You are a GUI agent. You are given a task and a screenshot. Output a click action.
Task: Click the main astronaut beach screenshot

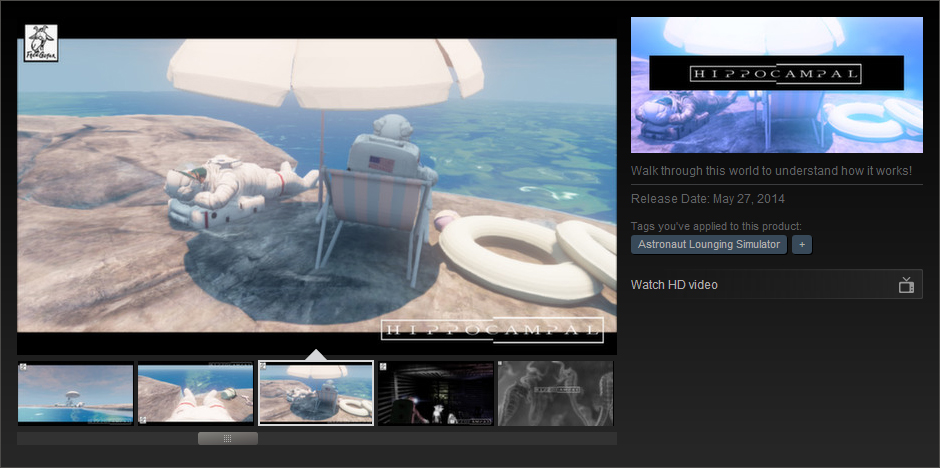point(317,186)
